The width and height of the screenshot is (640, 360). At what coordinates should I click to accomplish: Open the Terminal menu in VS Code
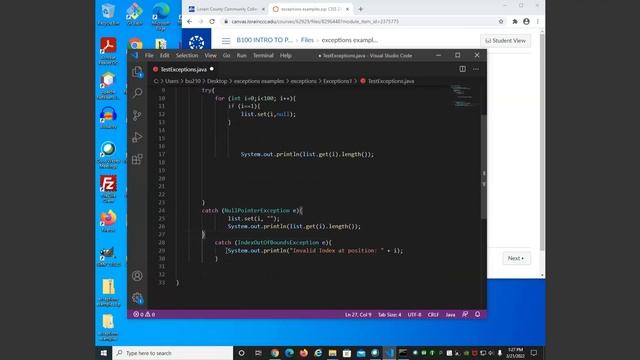coord(263,56)
